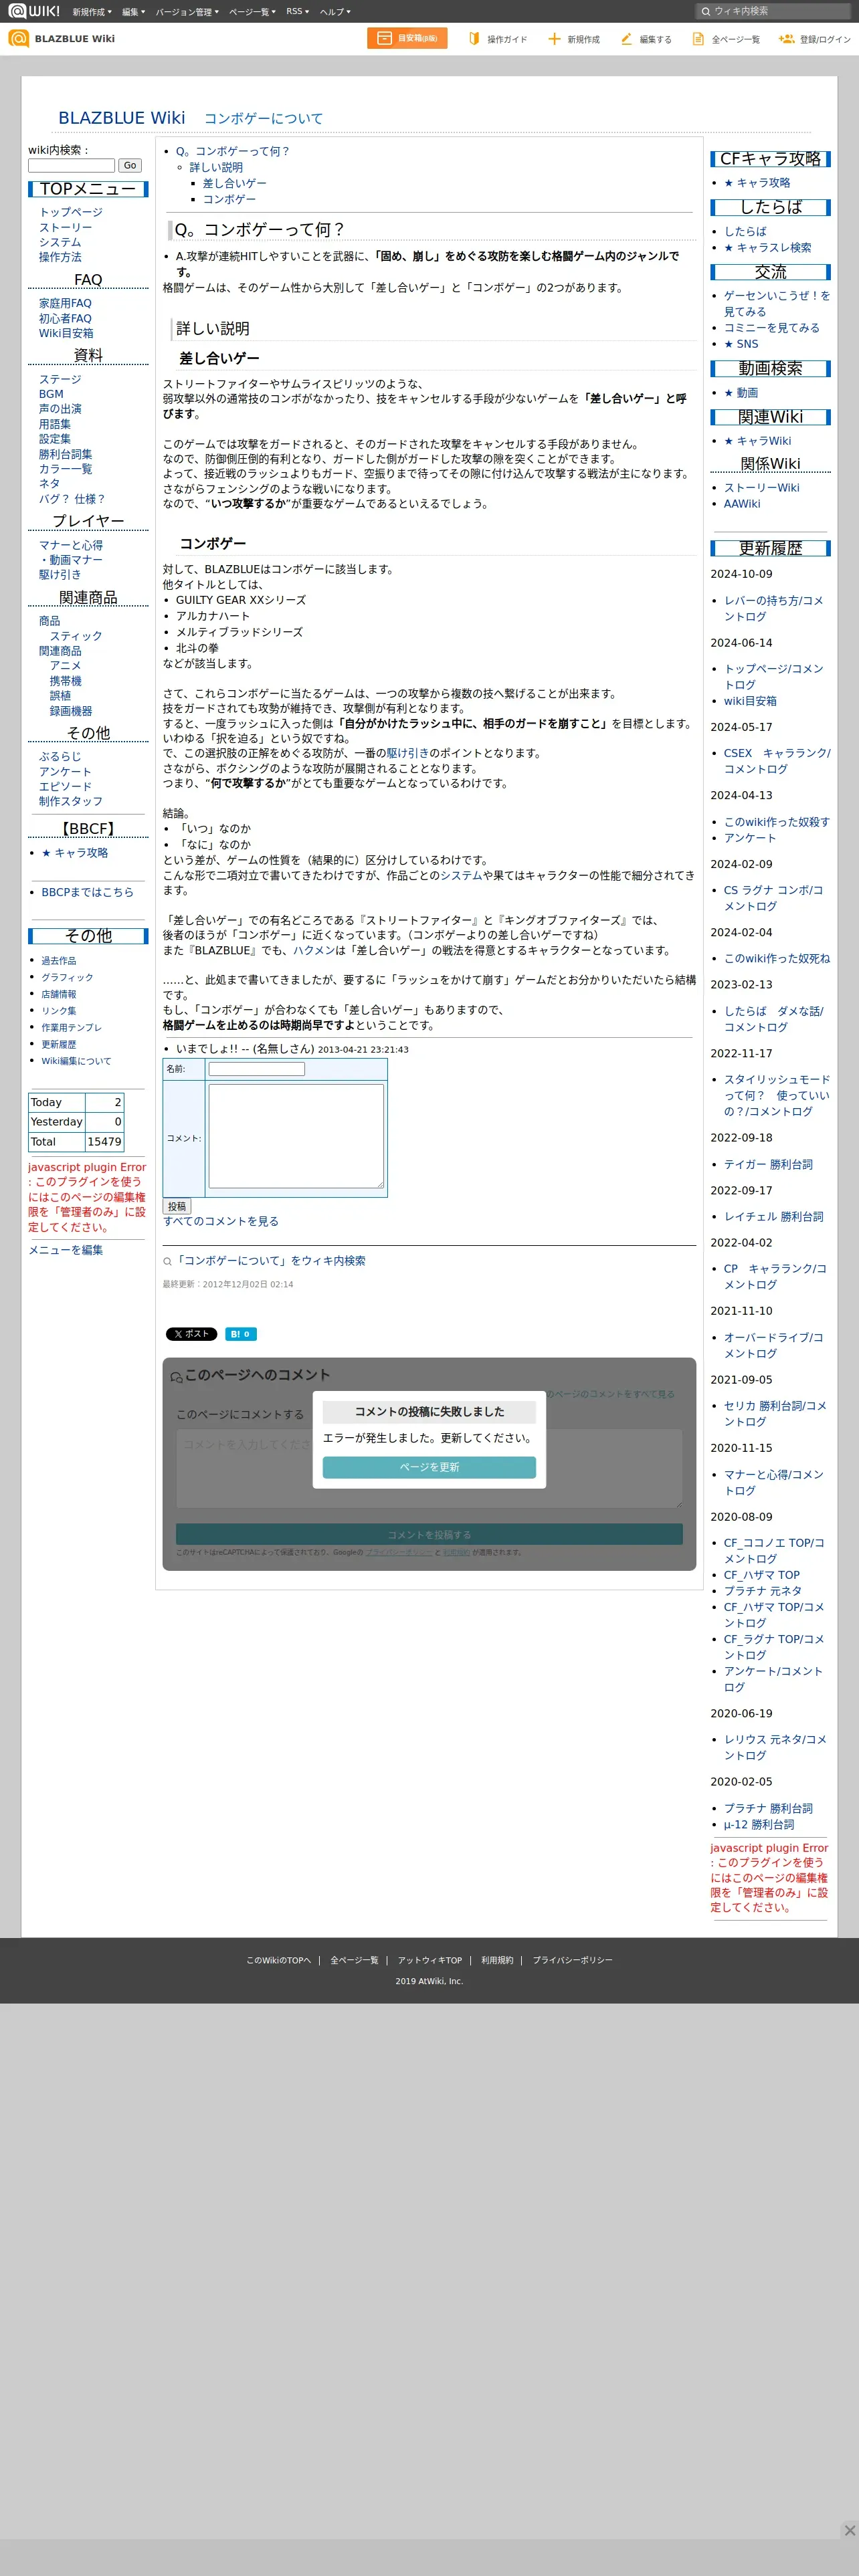Click the 名前 input field
This screenshot has height=2576, width=859.
(257, 1069)
